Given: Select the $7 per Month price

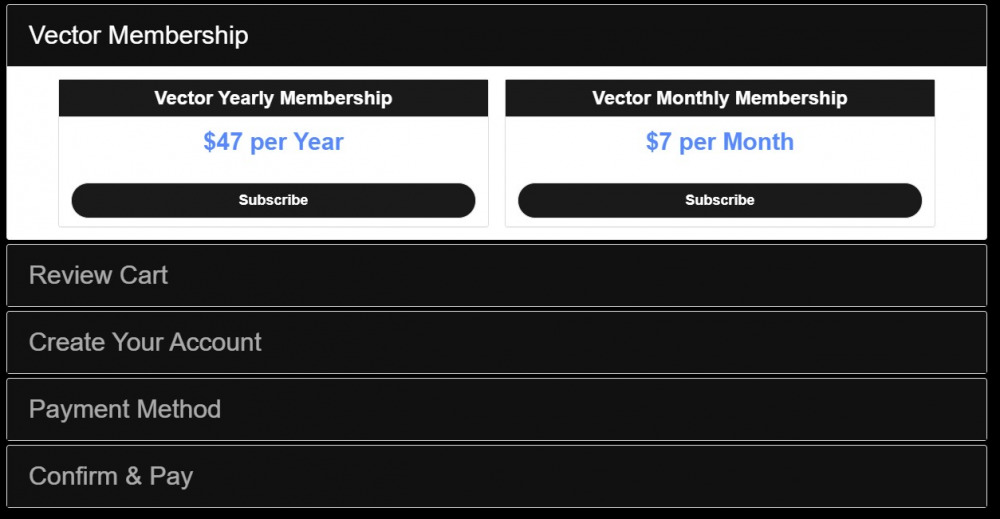Looking at the screenshot, I should [719, 142].
